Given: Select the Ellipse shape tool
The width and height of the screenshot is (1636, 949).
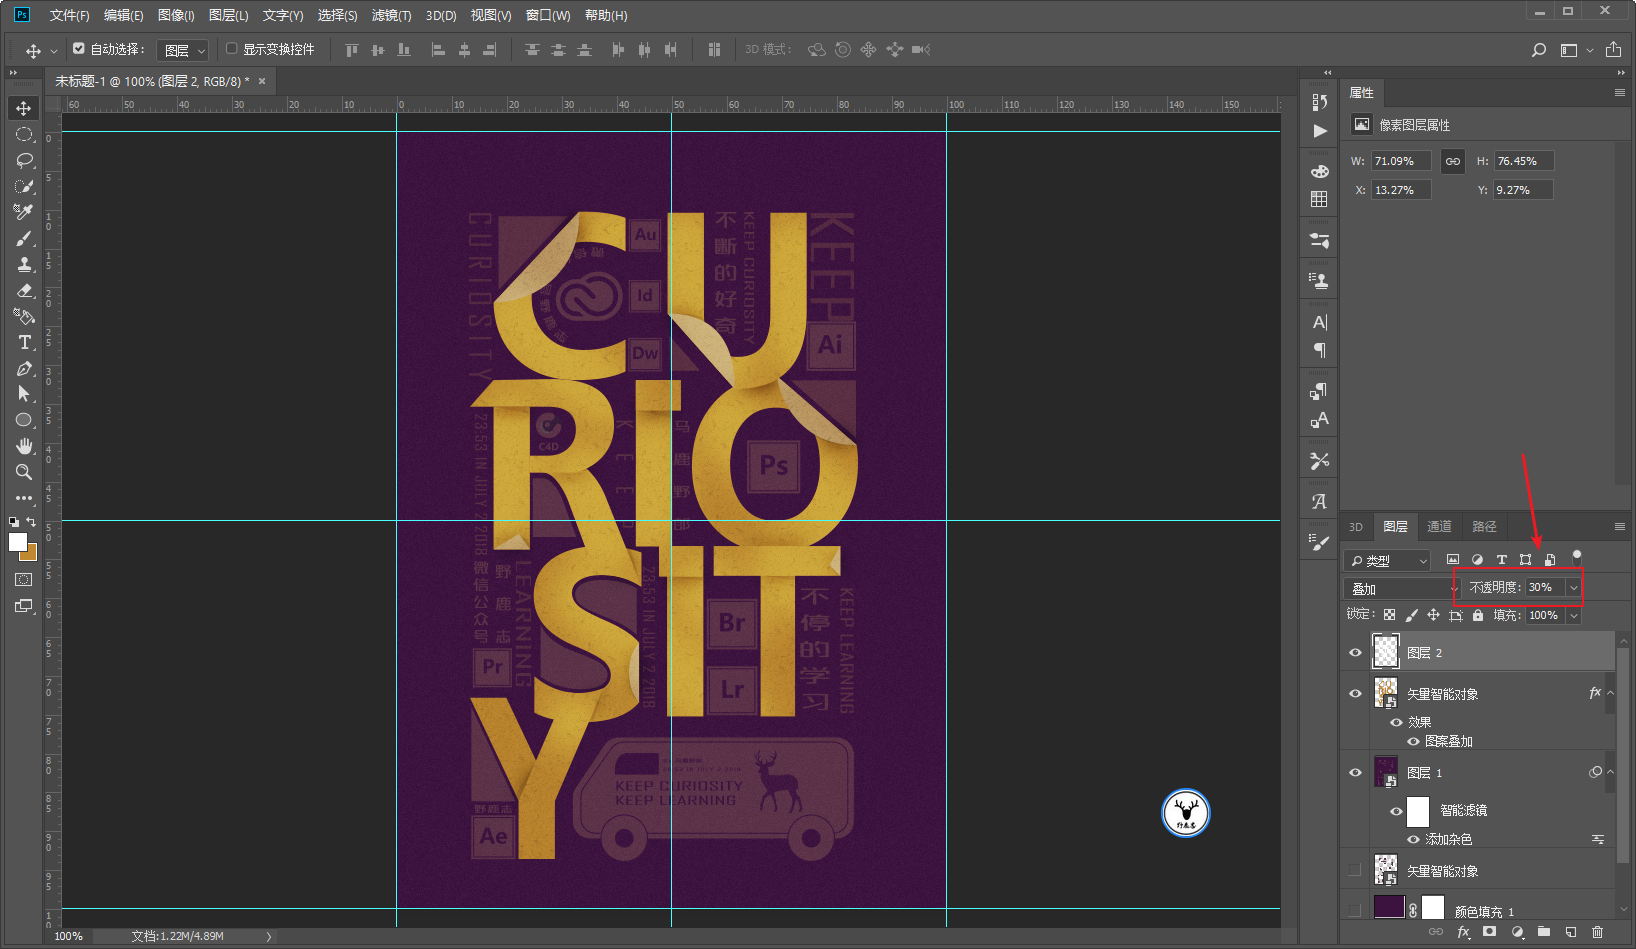Looking at the screenshot, I should [24, 420].
